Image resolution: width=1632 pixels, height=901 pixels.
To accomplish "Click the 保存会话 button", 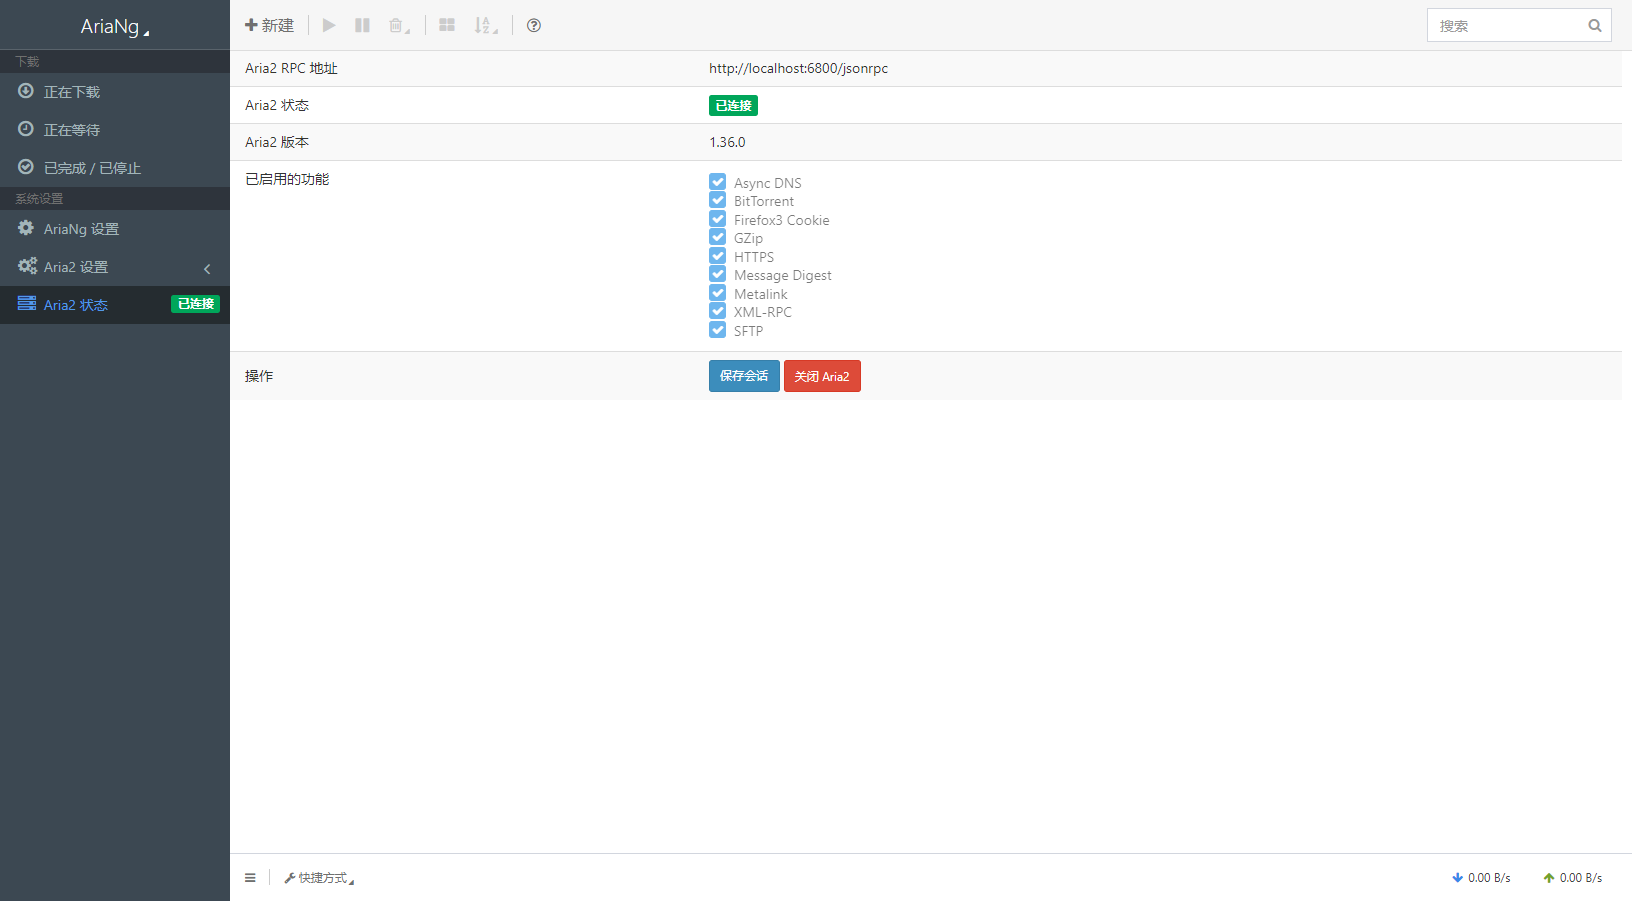I will coord(744,376).
